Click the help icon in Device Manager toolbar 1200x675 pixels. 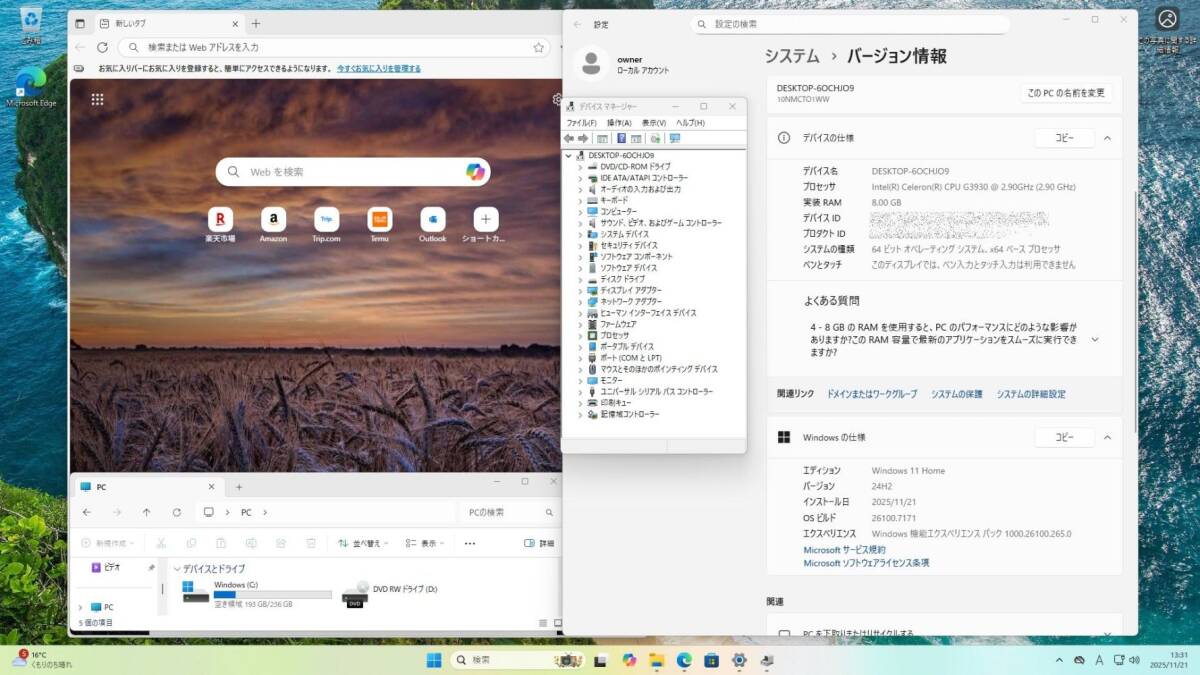tap(621, 138)
